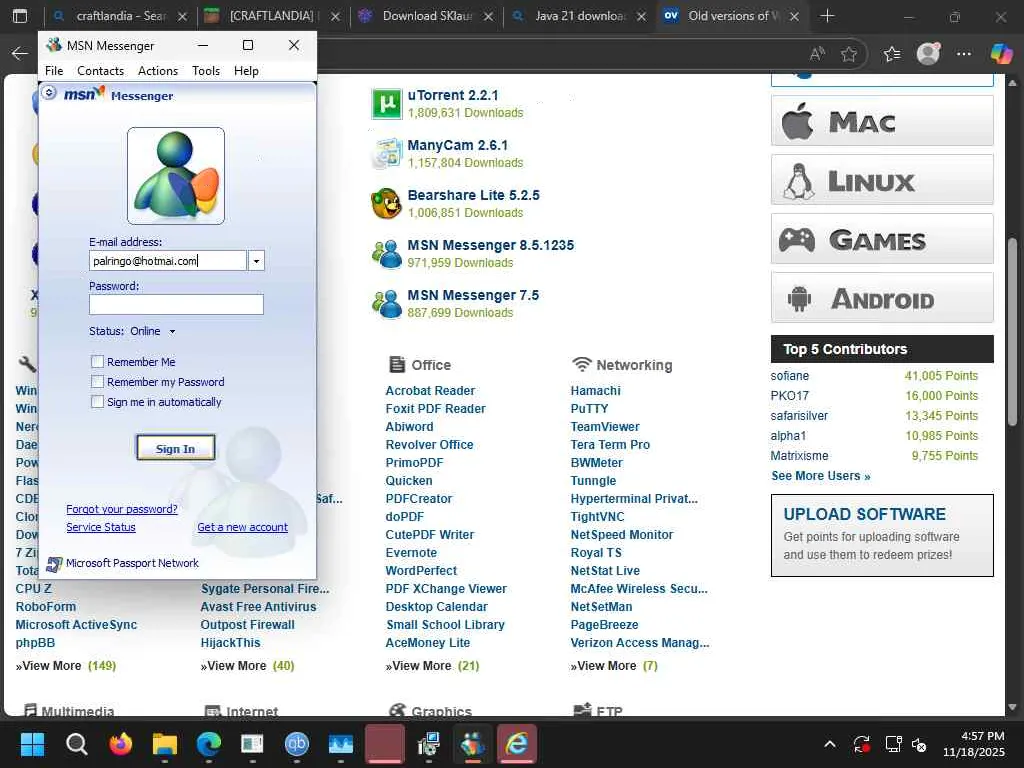Switch to the Download SKlauncher tab
This screenshot has height=768, width=1024.
424,16
